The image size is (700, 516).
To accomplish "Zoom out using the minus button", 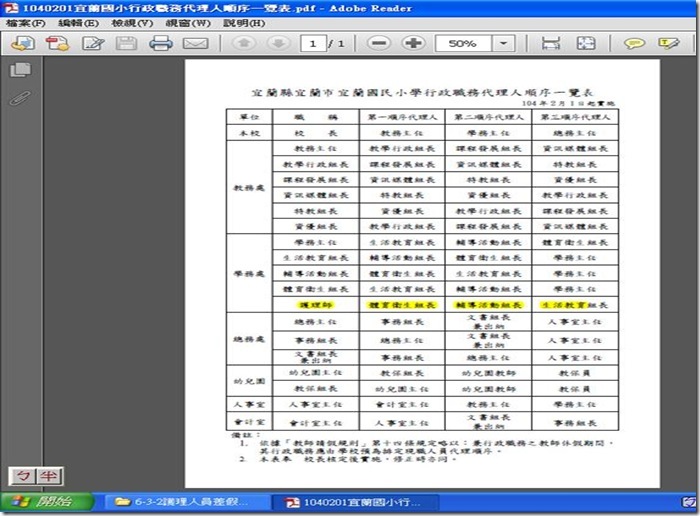I will pyautogui.click(x=378, y=44).
